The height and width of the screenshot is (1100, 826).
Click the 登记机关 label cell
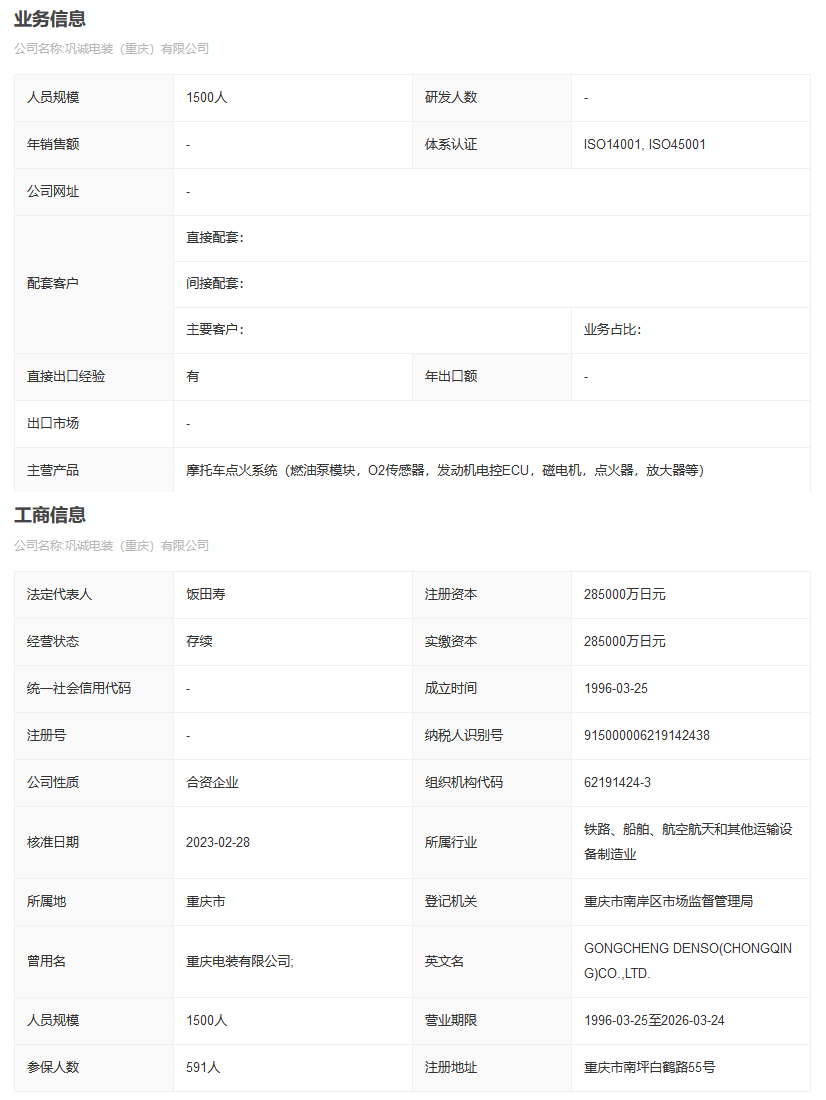(x=492, y=902)
